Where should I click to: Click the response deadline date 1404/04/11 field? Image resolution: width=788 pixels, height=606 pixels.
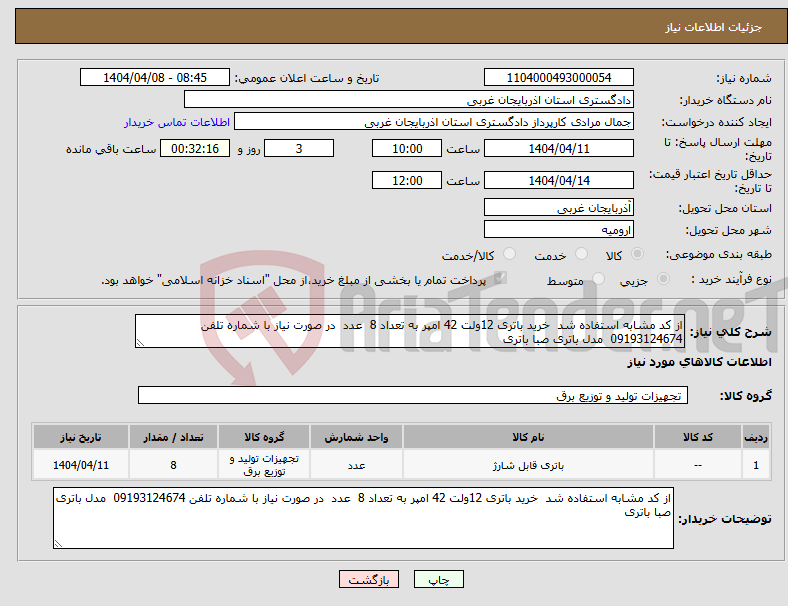(558, 148)
